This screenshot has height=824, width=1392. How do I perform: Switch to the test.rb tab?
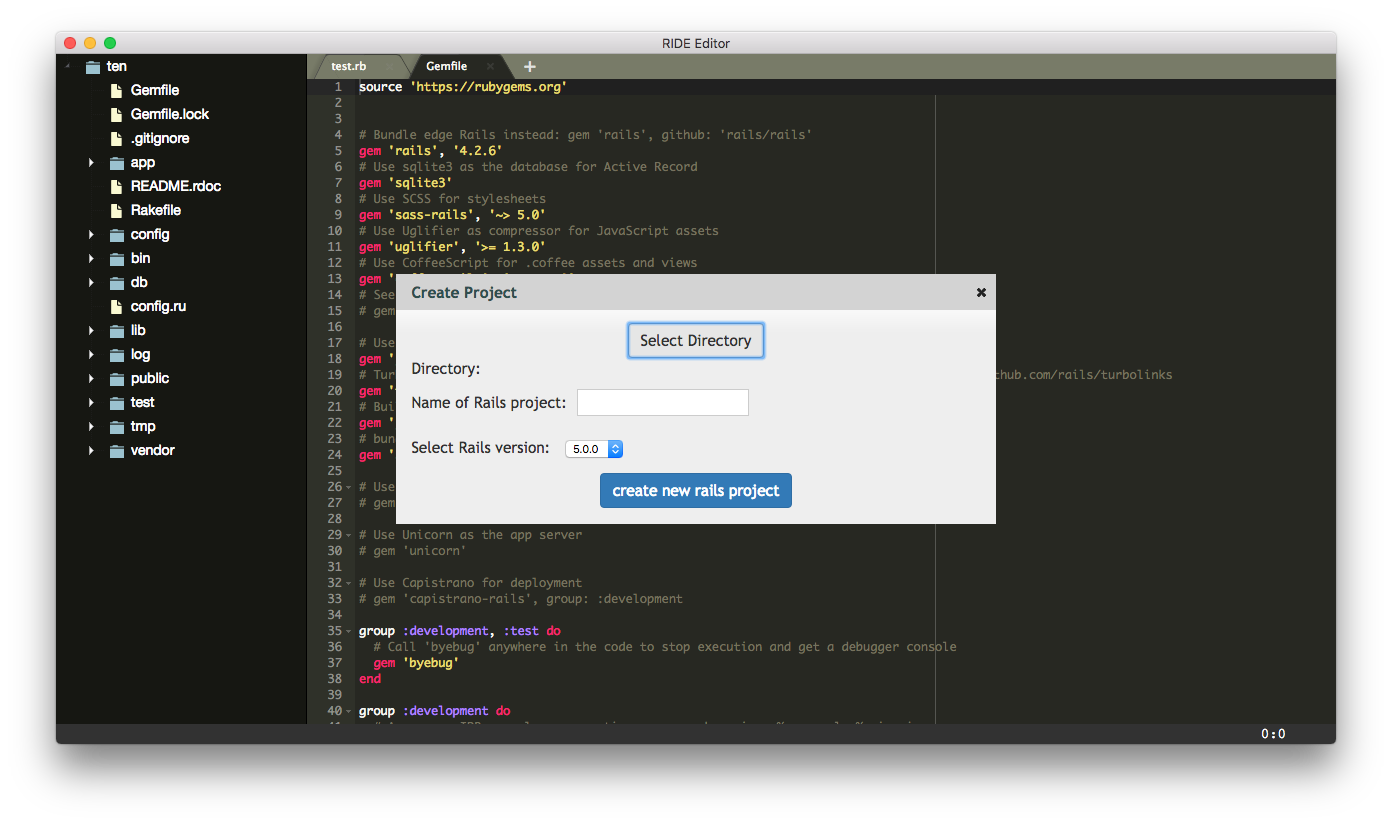[349, 67]
